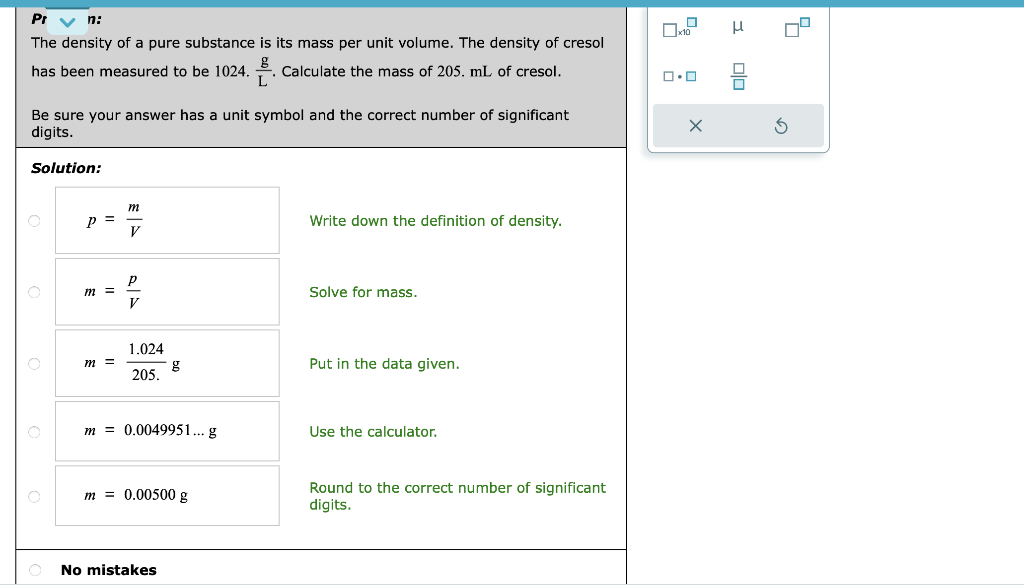Viewport: 1024px width, 585px height.
Task: Click the equation box showing p = m/V
Action: pyautogui.click(x=167, y=220)
